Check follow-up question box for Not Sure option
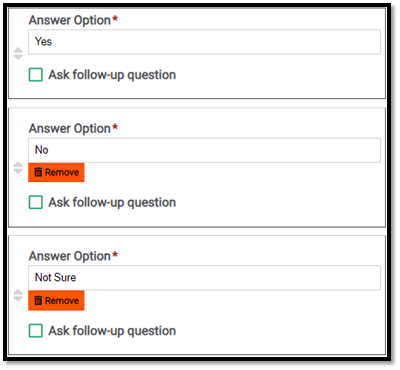400x370 pixels. [36, 331]
